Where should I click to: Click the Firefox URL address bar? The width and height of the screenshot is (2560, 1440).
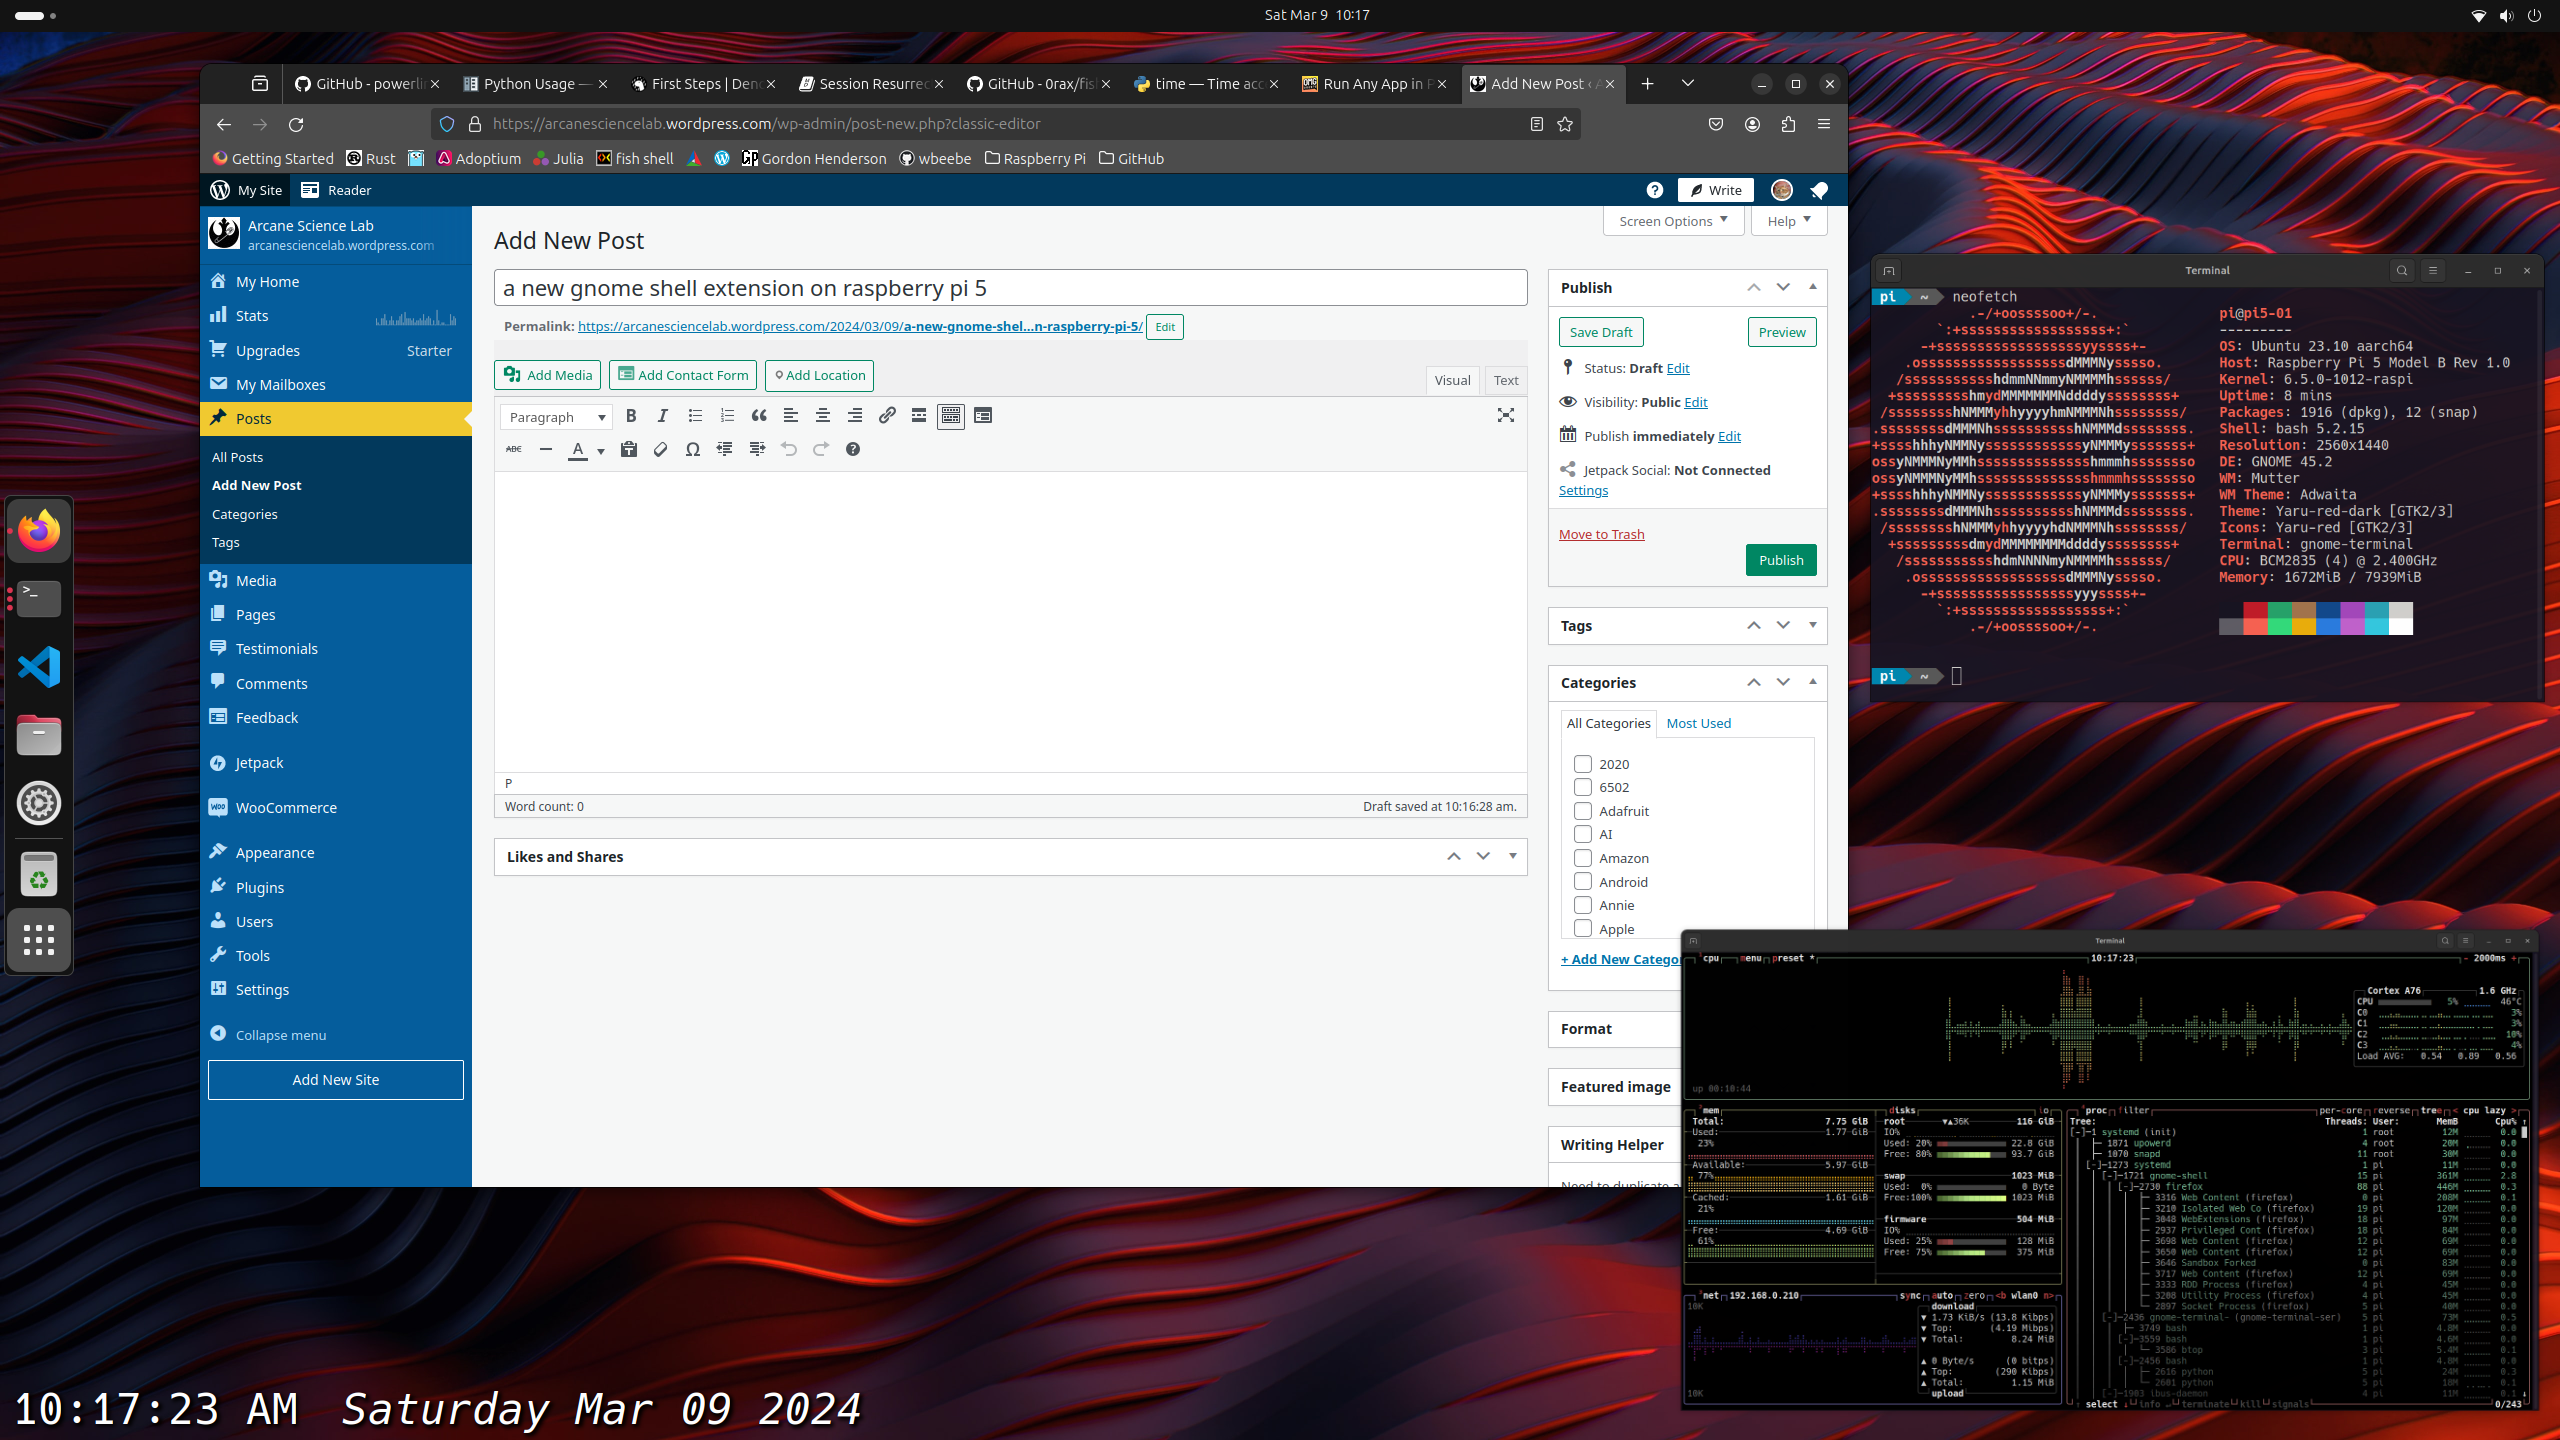(x=1005, y=124)
